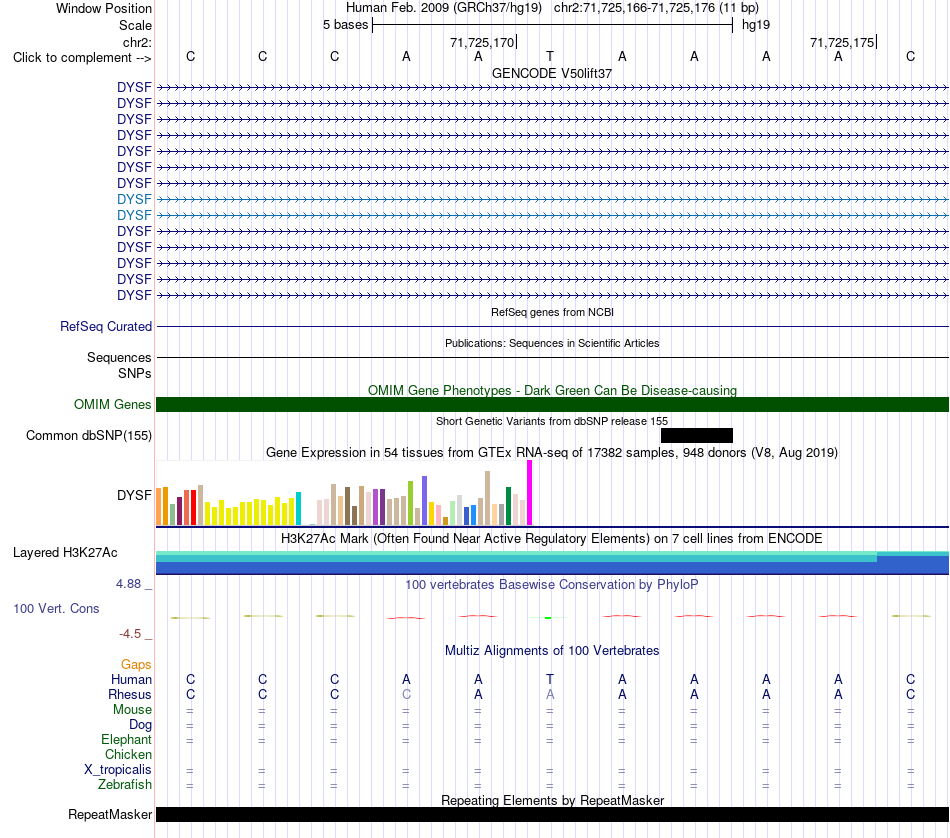Click the 'Human' alignment row label

click(x=131, y=679)
